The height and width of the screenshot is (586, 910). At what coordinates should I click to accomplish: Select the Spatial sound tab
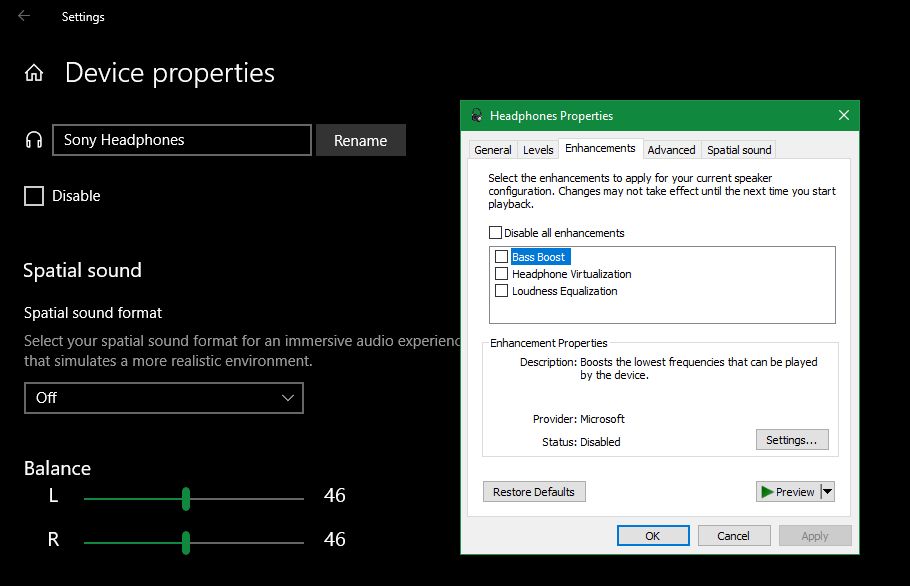tap(738, 148)
